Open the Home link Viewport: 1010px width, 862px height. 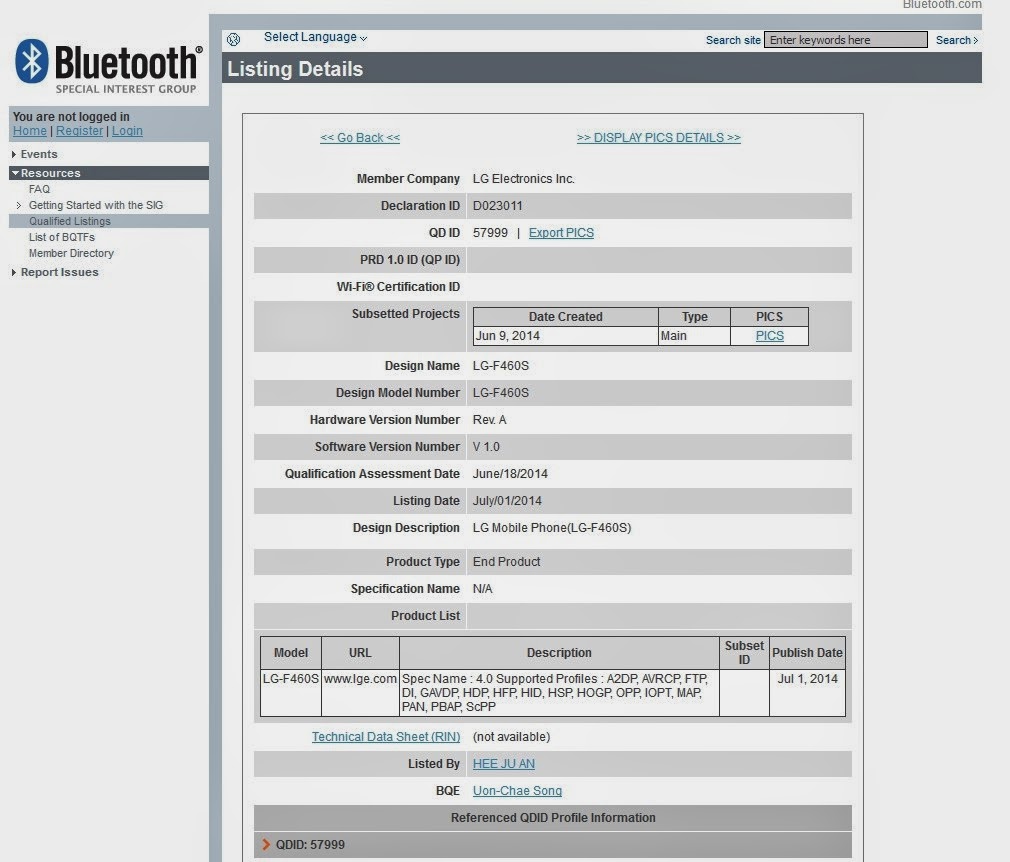point(30,131)
